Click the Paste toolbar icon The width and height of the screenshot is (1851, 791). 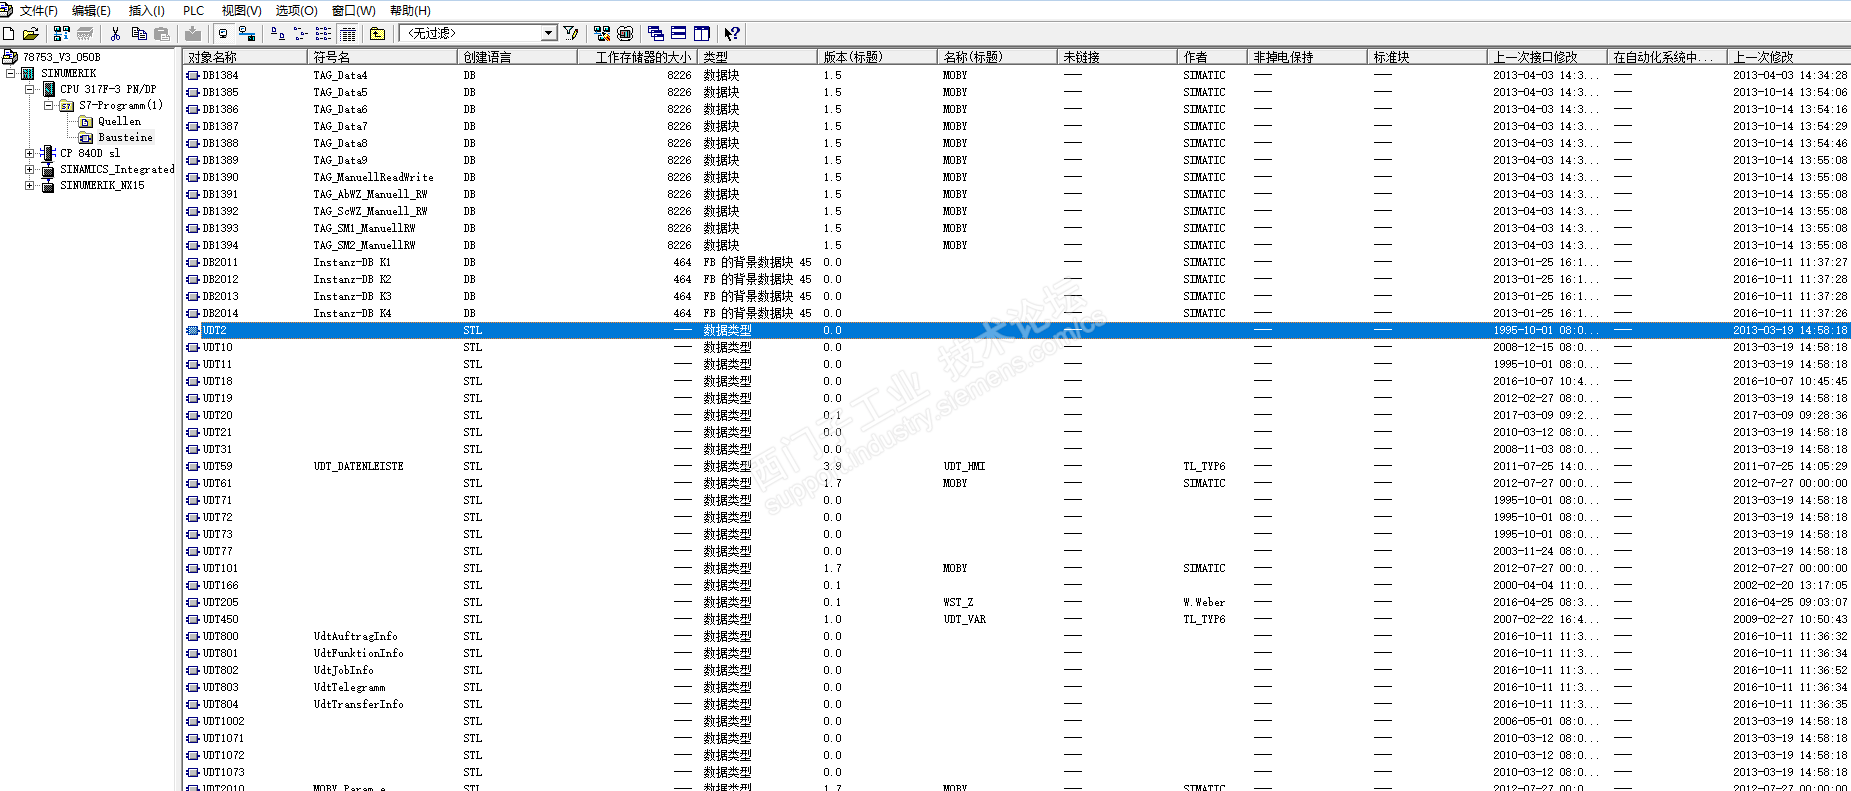coord(162,33)
